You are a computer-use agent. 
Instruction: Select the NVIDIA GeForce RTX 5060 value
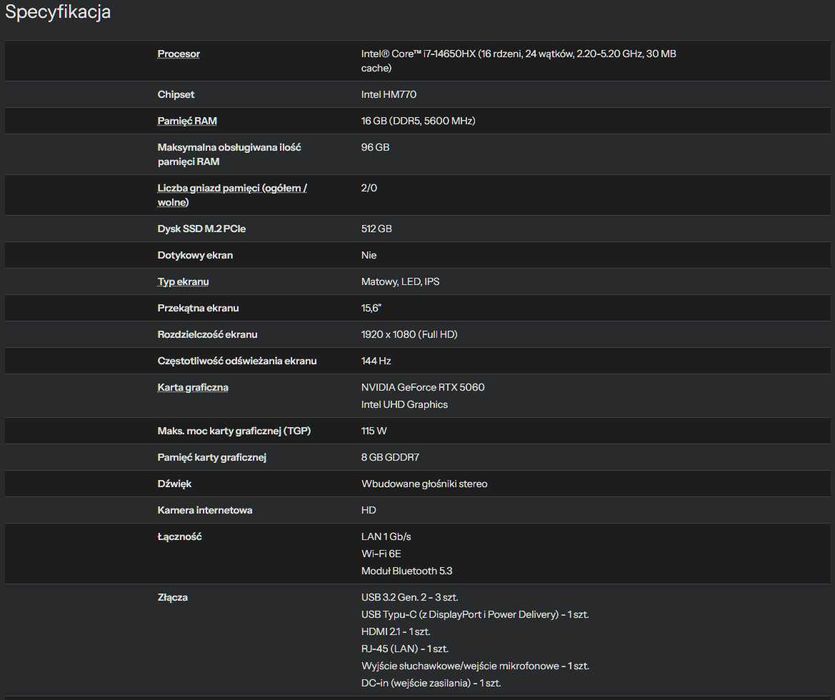[423, 387]
